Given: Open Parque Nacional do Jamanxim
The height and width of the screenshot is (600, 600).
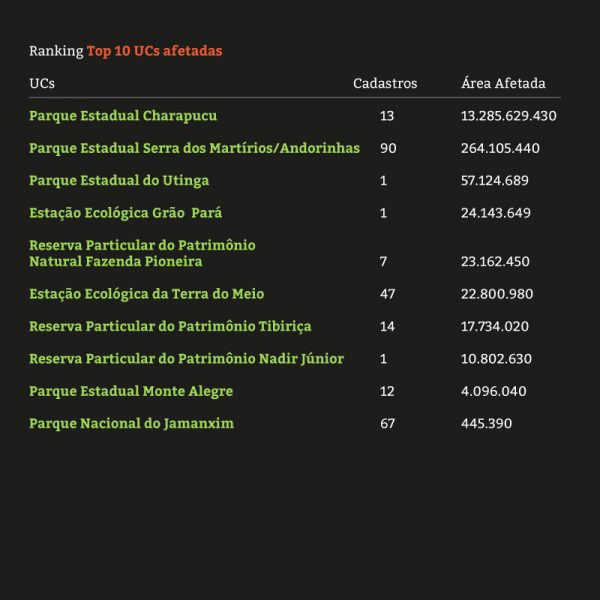Looking at the screenshot, I should click(x=131, y=423).
